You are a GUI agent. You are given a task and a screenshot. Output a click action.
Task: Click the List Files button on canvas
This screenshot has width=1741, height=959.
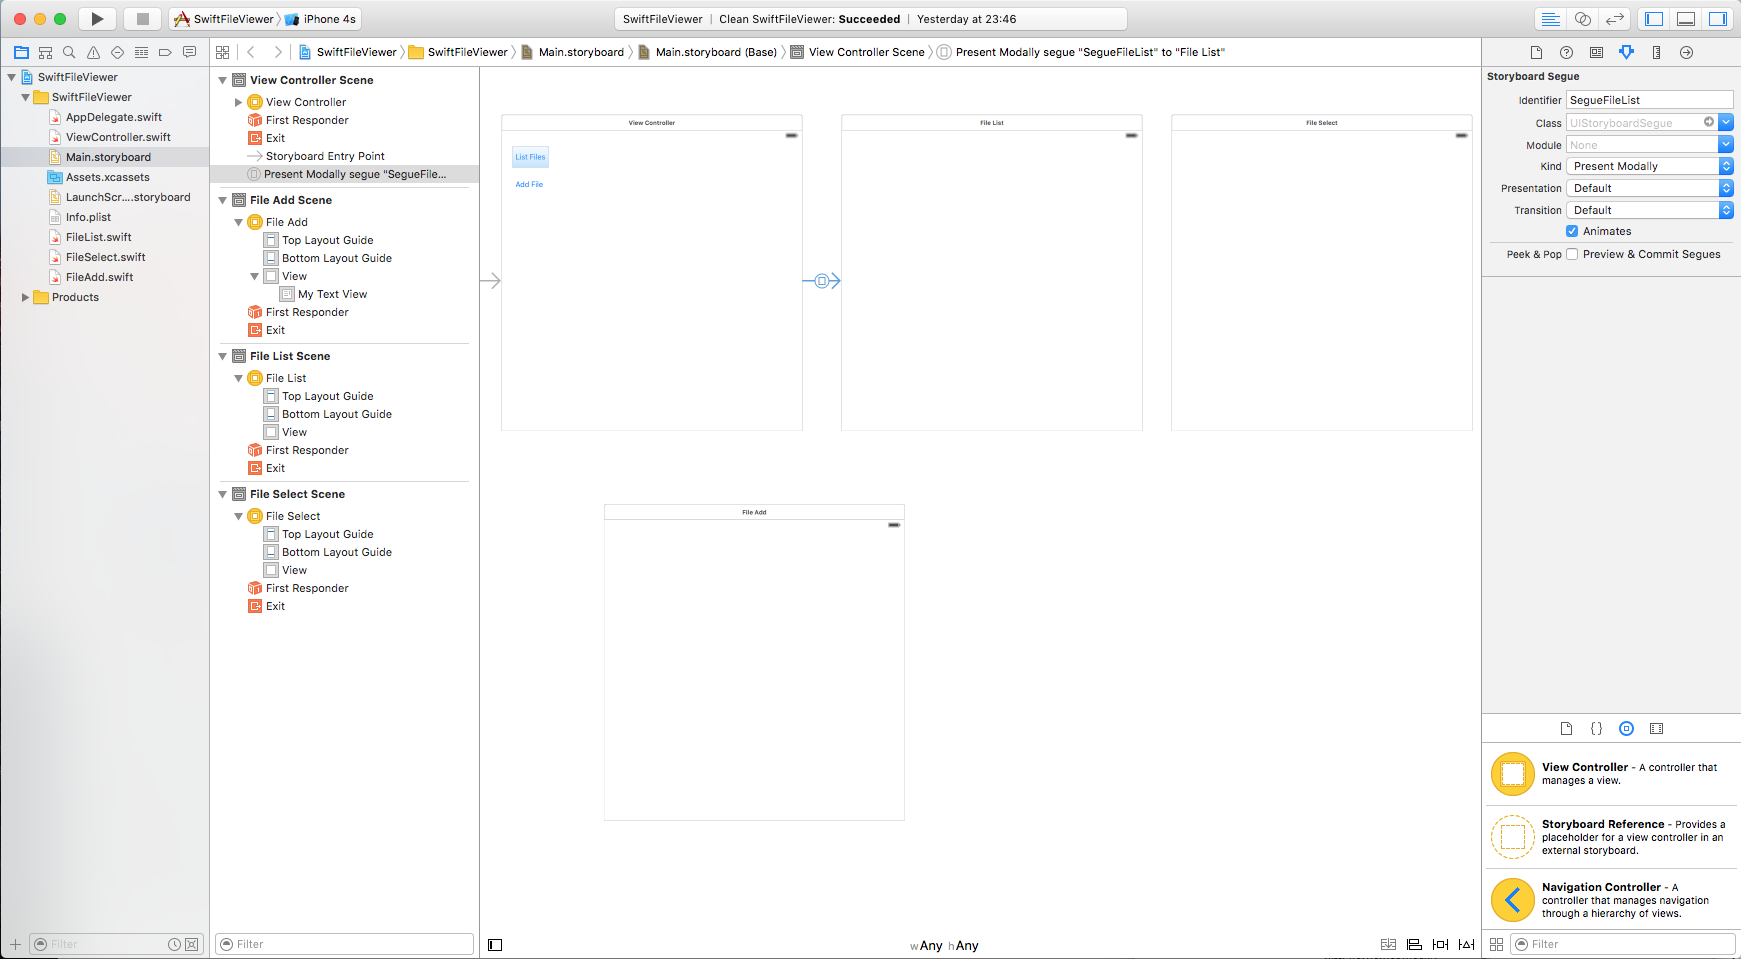point(530,157)
